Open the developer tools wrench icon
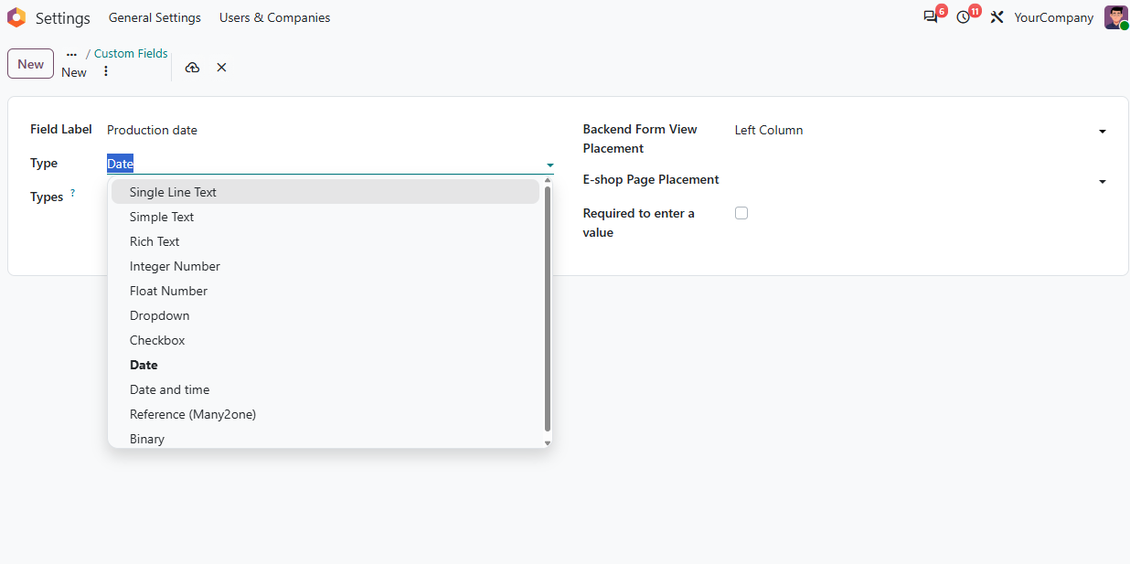Screen dimensions: 1130x564 click(x=997, y=17)
